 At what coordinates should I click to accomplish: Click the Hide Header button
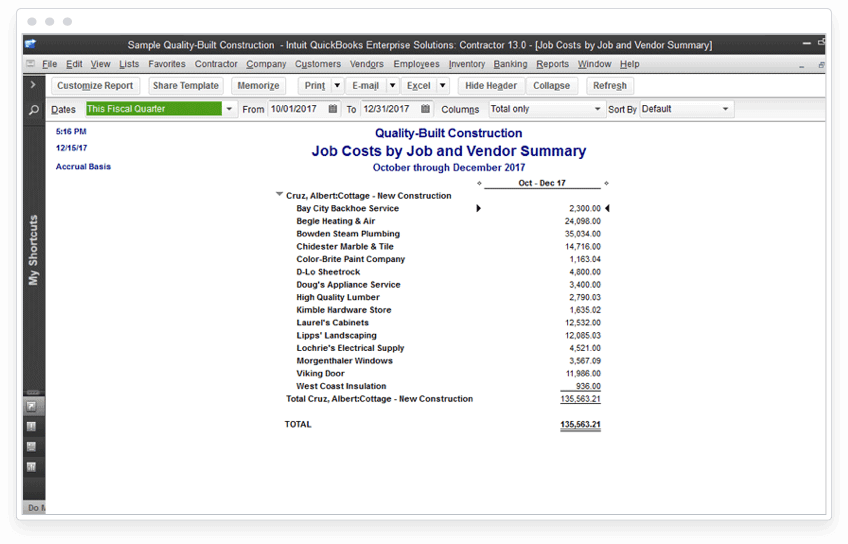tap(491, 85)
